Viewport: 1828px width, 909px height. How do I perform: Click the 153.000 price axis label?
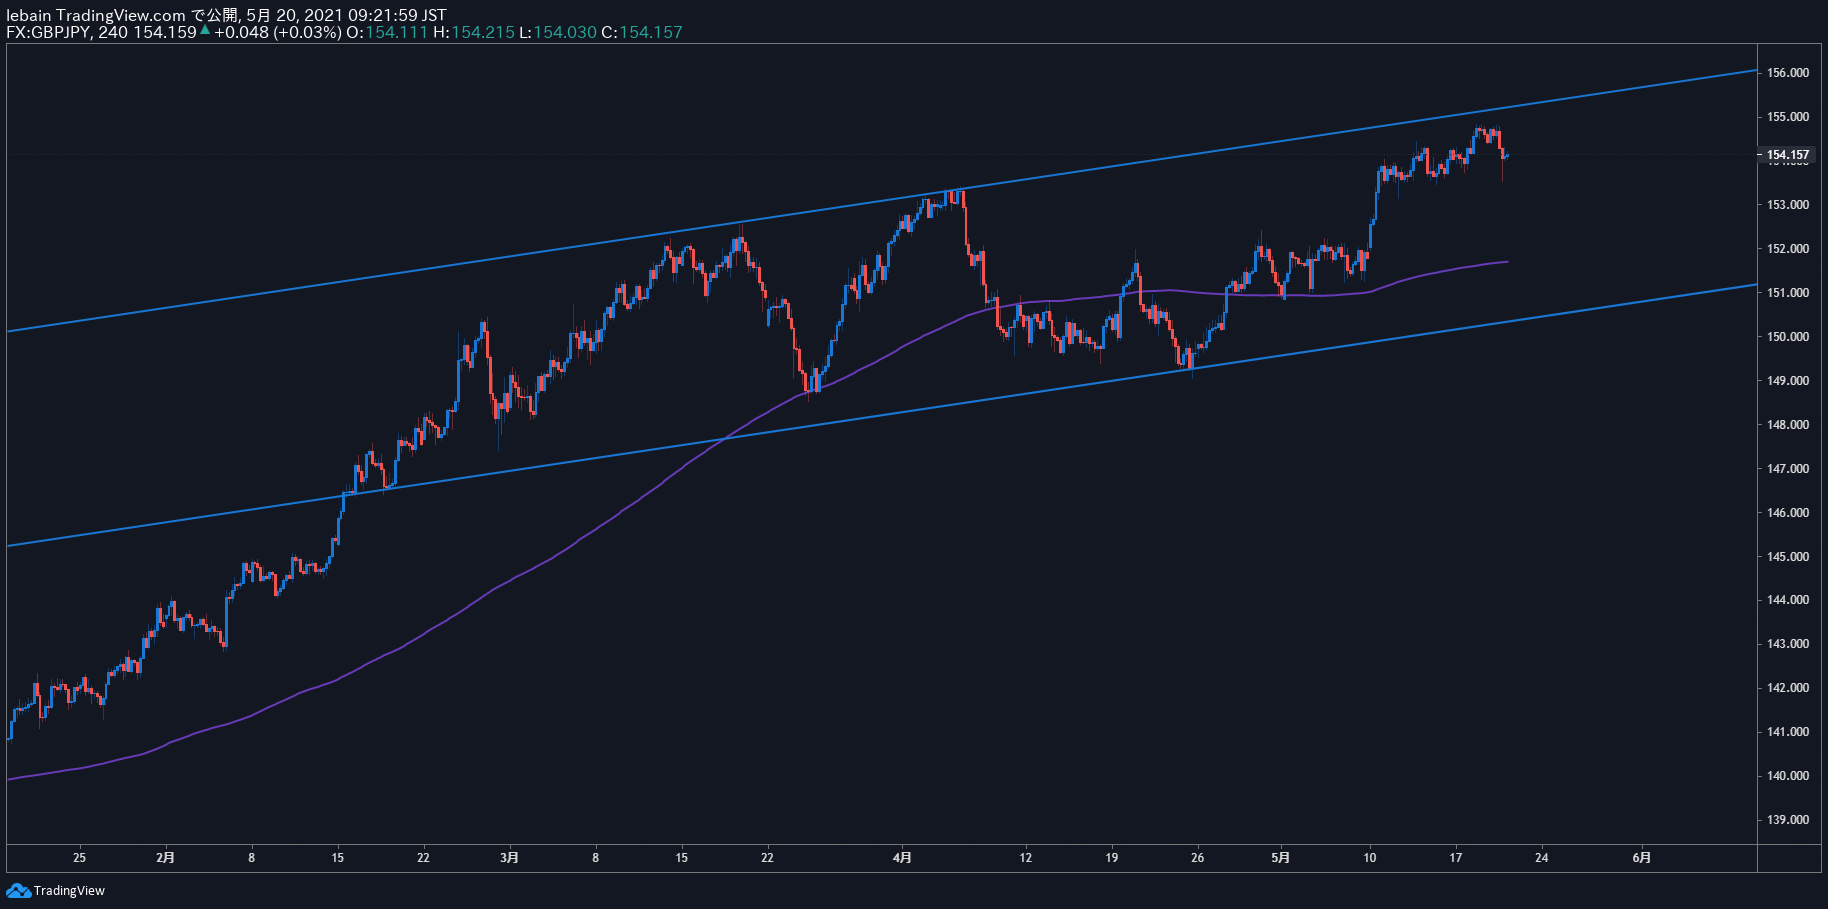click(x=1788, y=205)
